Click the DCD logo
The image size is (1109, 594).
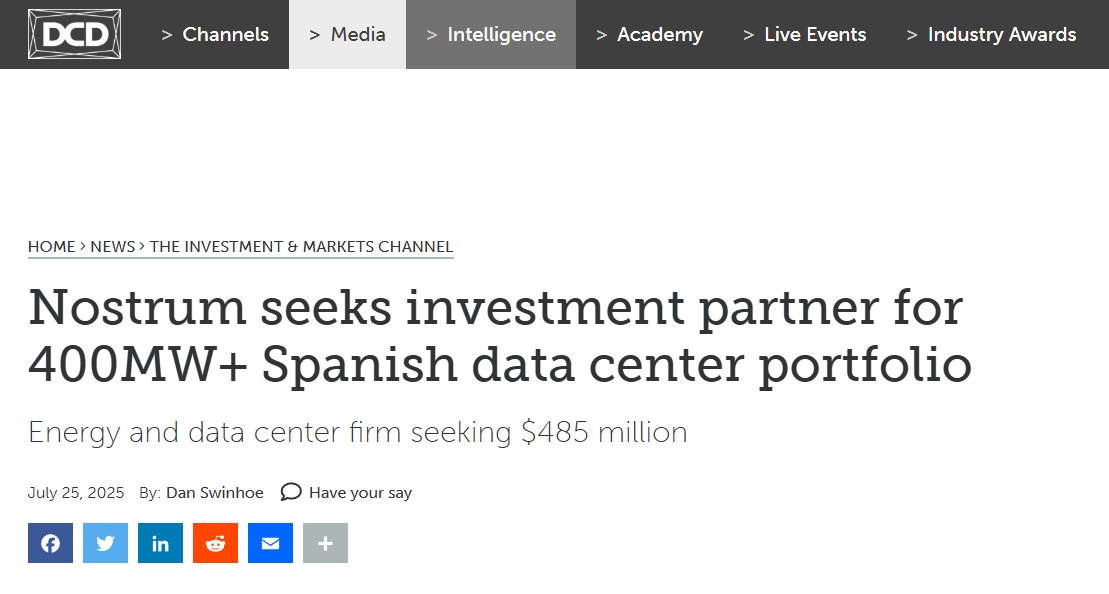click(x=74, y=34)
